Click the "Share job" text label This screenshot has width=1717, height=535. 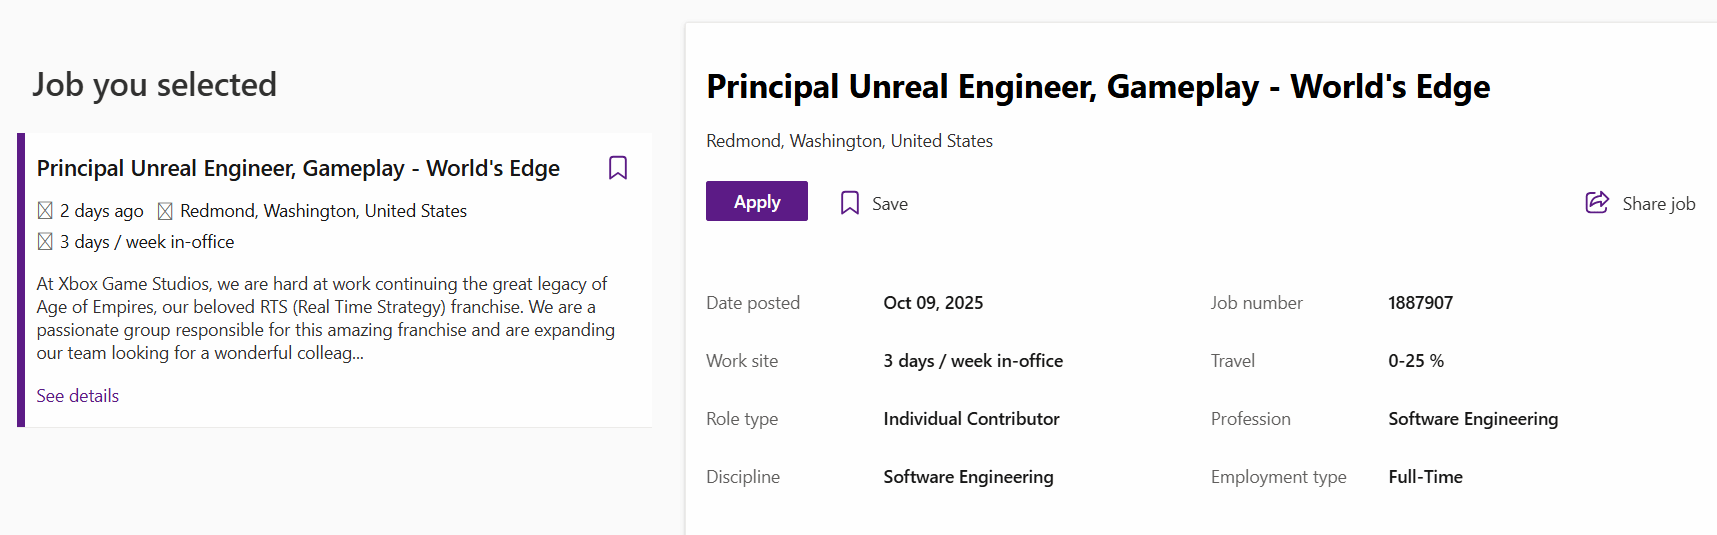point(1658,204)
